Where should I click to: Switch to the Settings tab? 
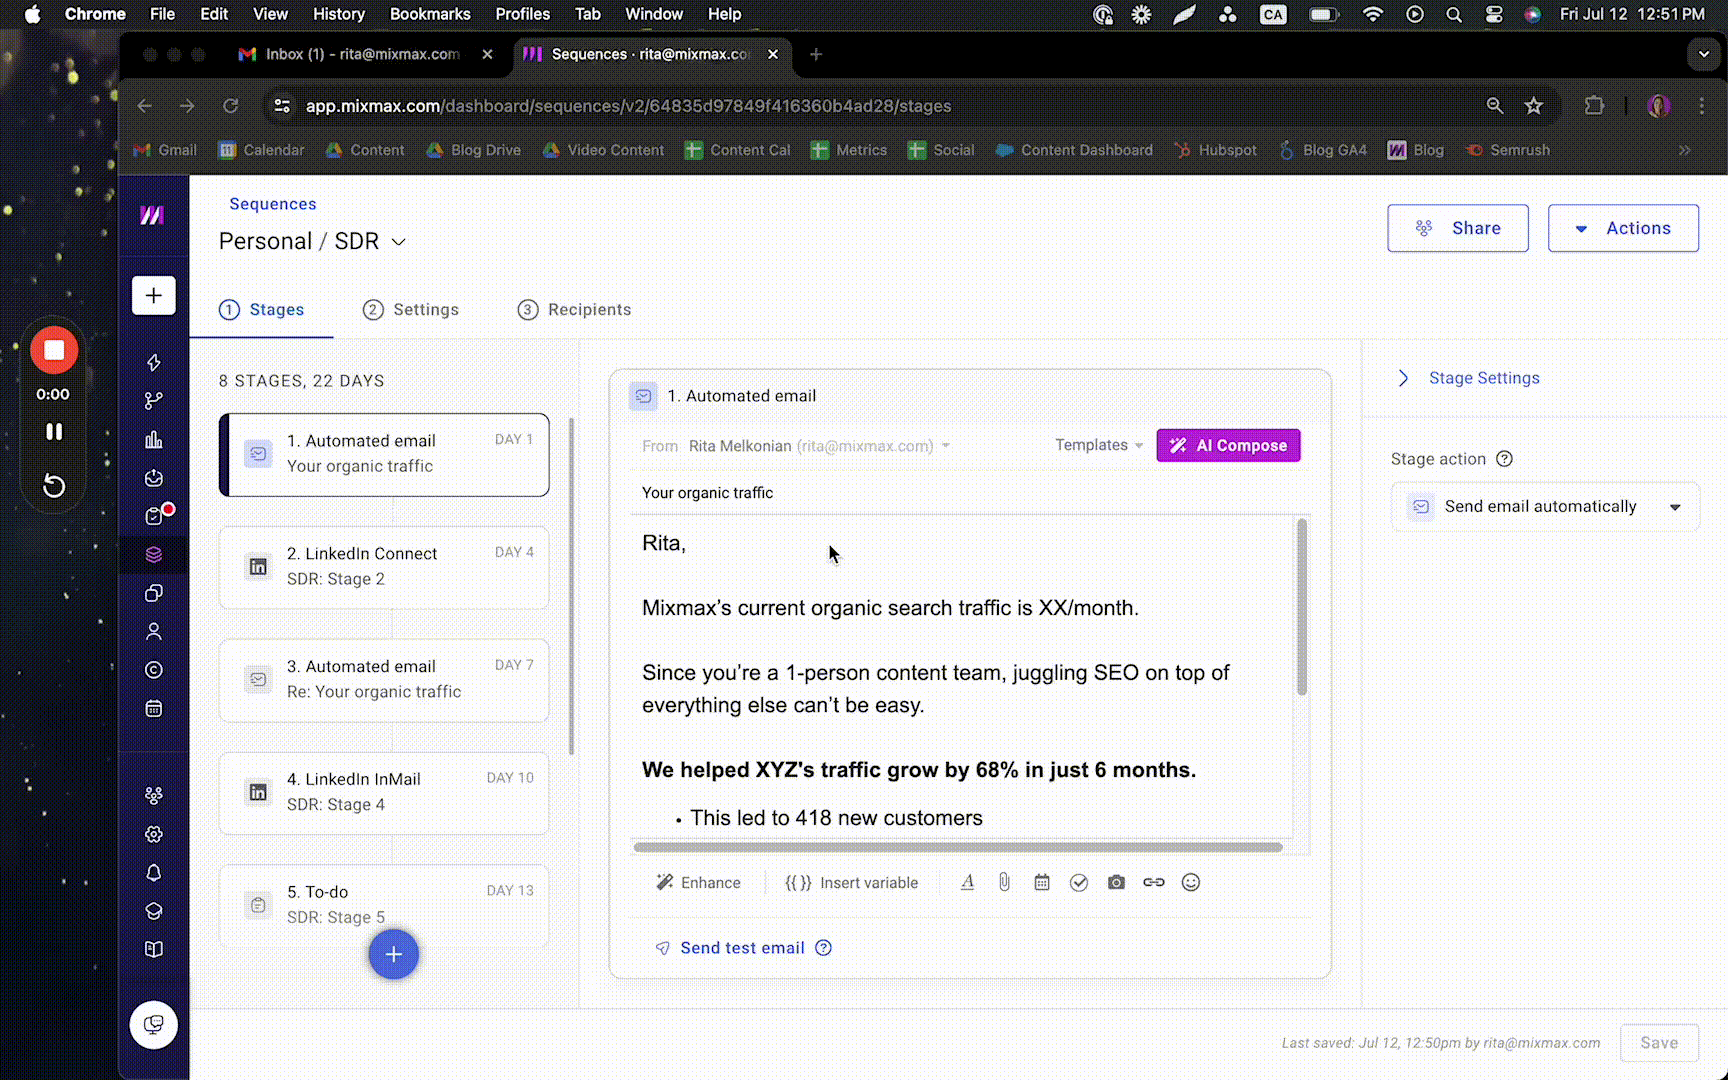(x=411, y=310)
